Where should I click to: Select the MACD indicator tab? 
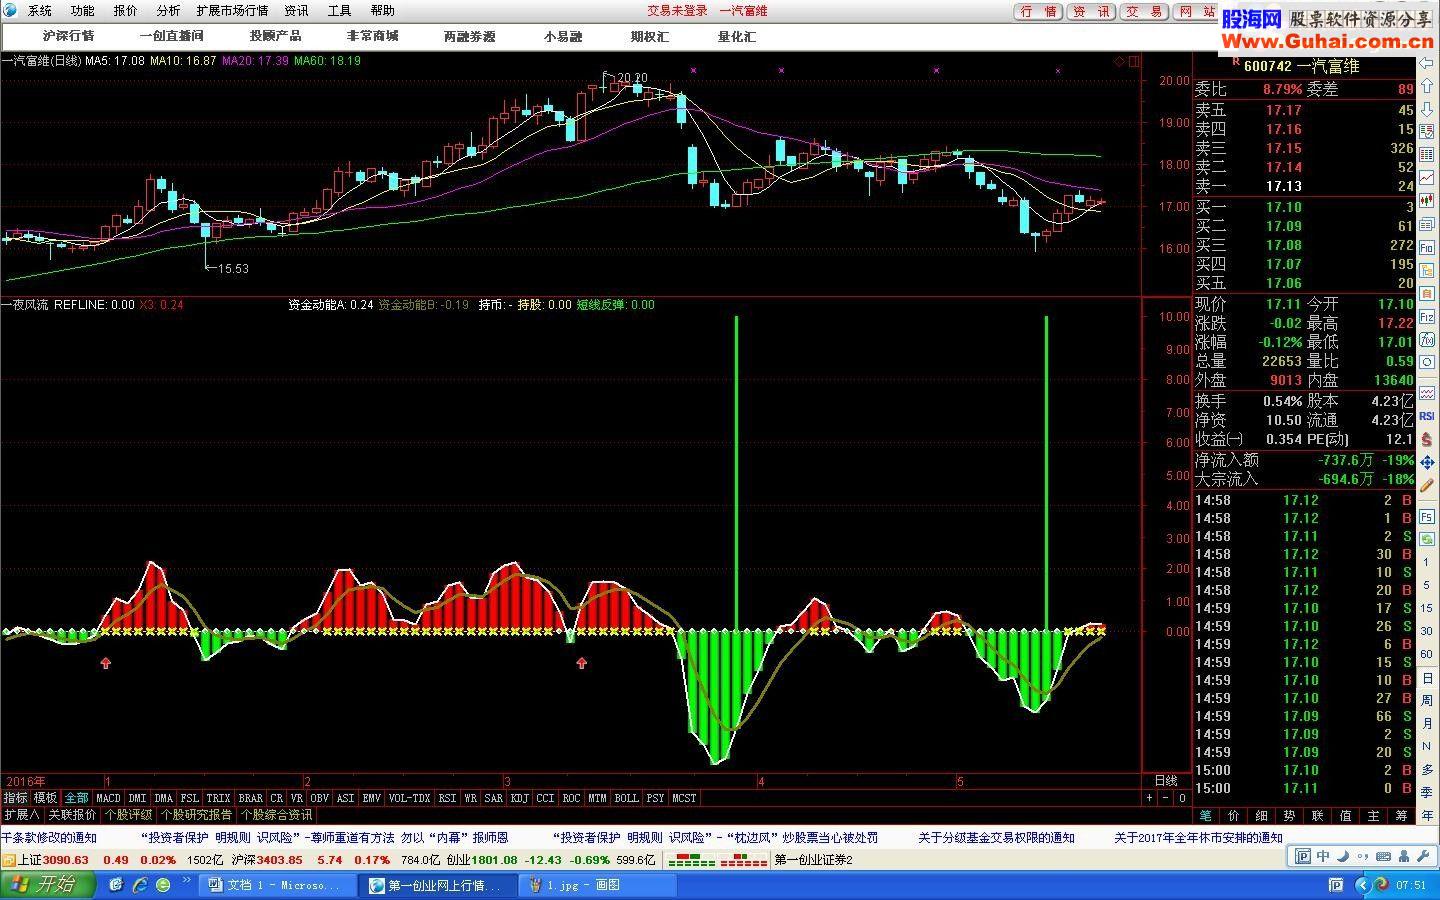click(x=108, y=798)
